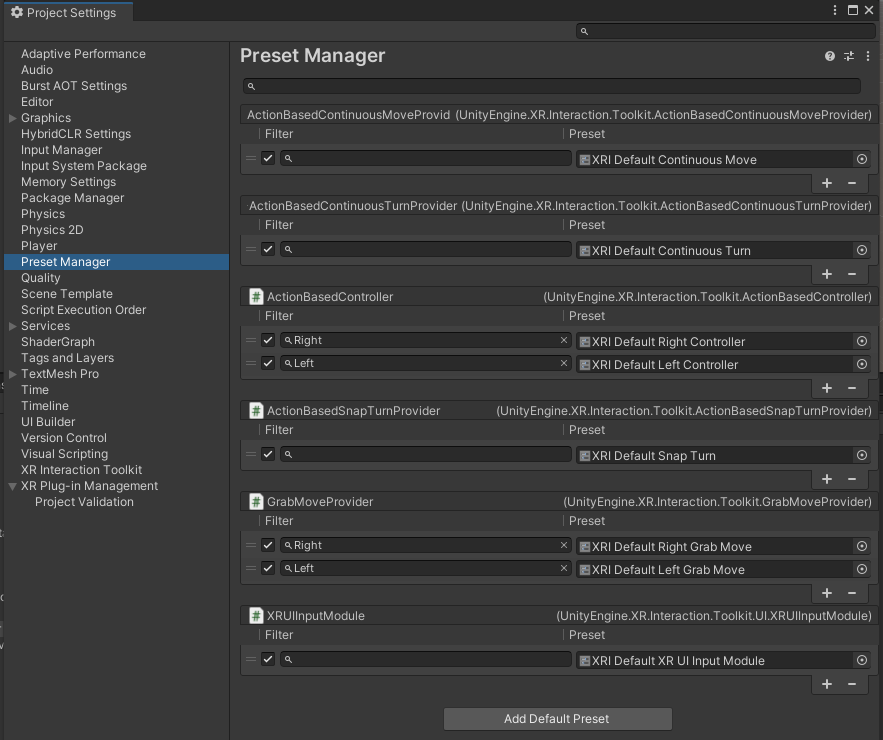Open the Preset Manager three-dot options menu
This screenshot has height=740, width=883.
point(867,56)
